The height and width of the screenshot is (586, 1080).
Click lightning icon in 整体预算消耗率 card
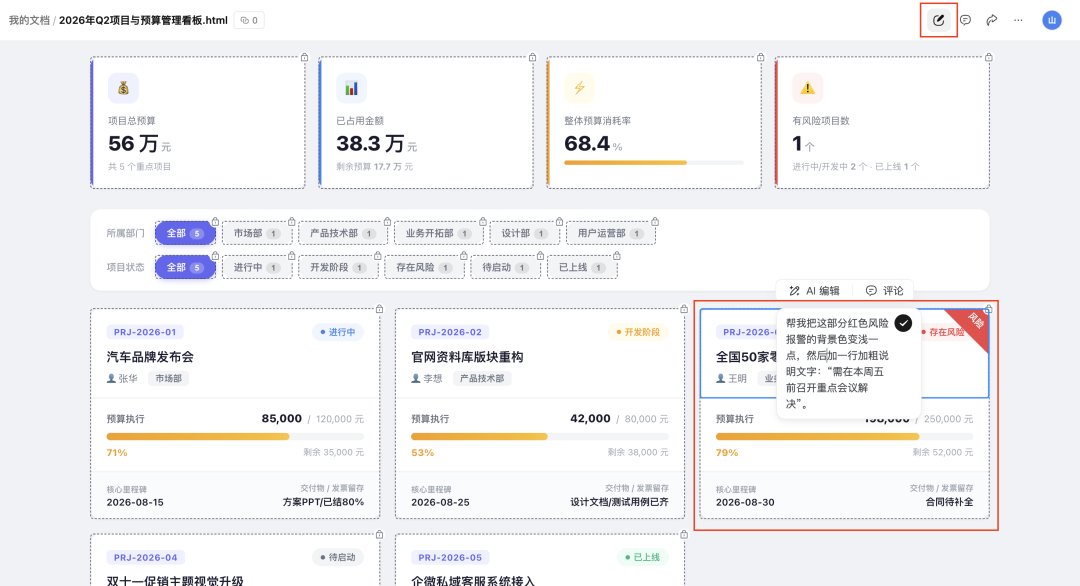[579, 88]
